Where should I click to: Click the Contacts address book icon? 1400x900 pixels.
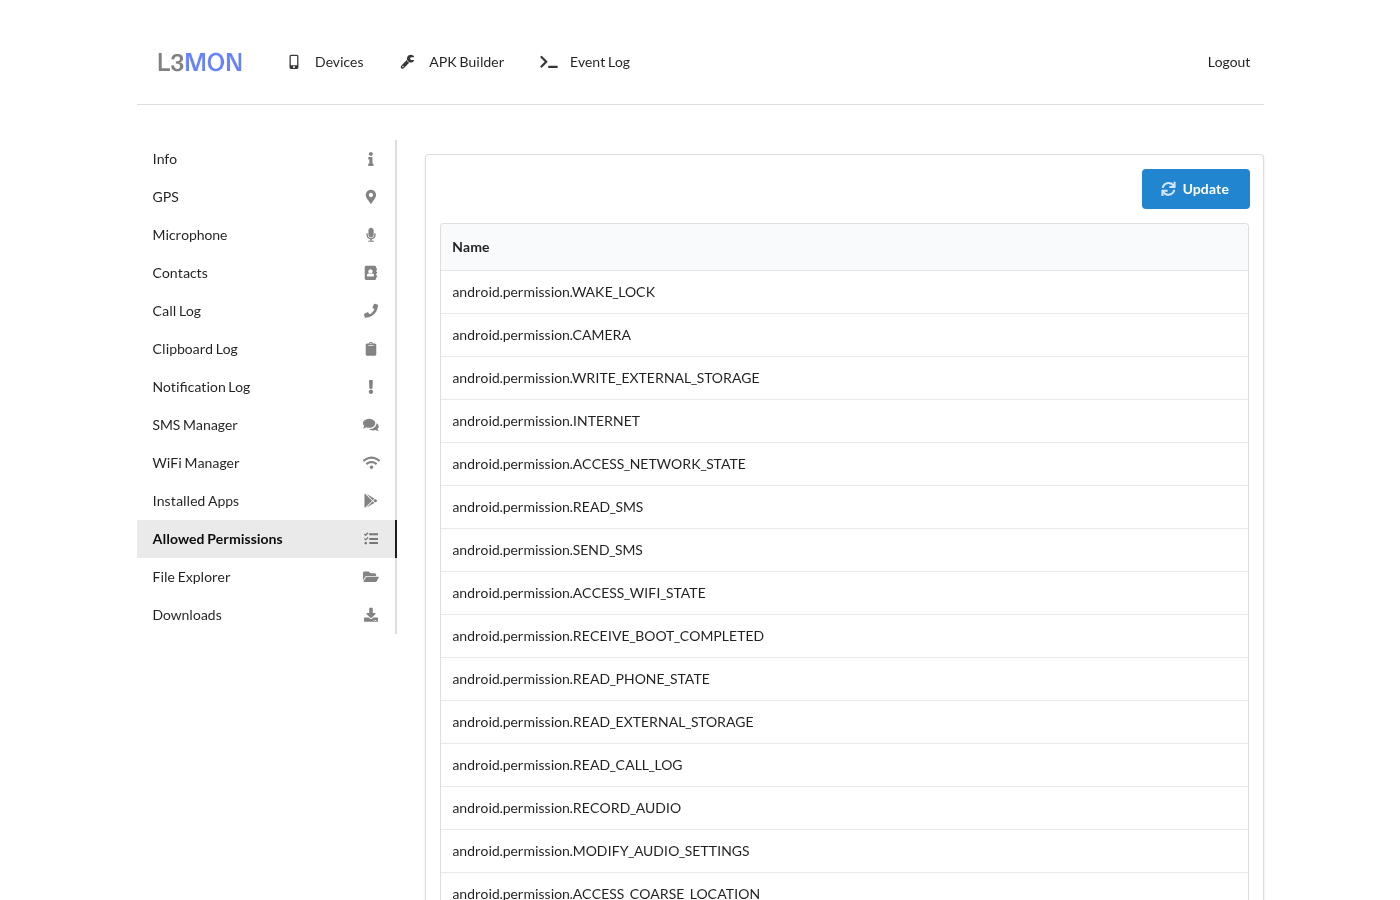371,273
